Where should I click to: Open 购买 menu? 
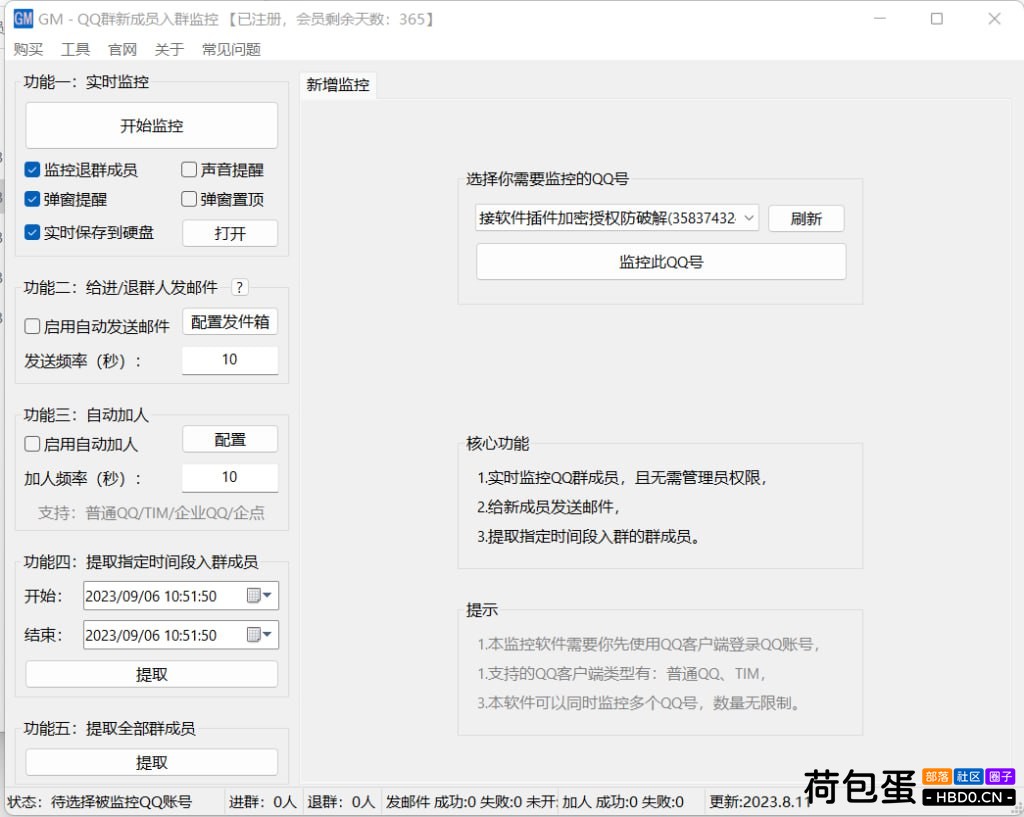28,50
